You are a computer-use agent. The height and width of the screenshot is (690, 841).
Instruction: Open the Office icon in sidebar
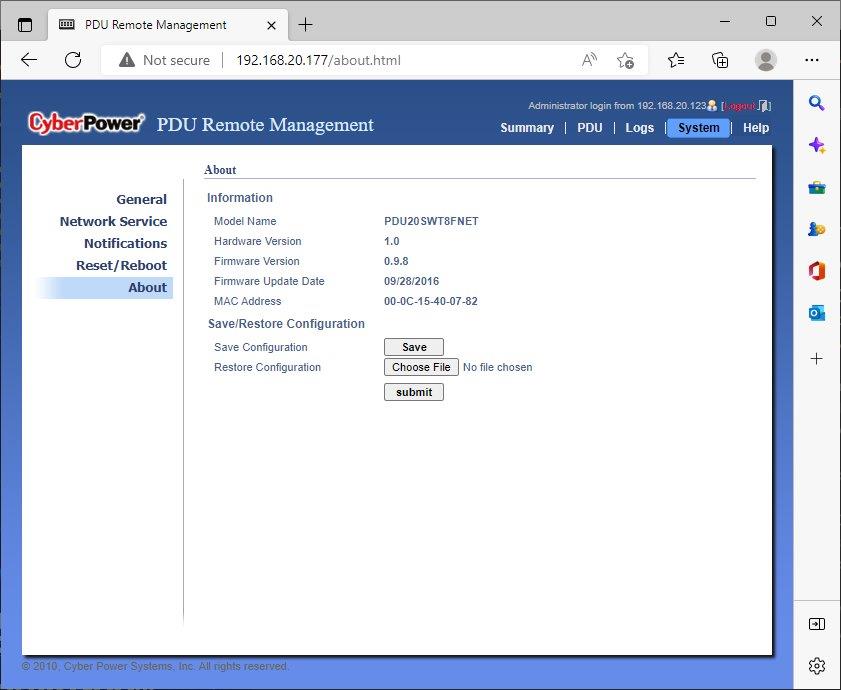coord(816,270)
